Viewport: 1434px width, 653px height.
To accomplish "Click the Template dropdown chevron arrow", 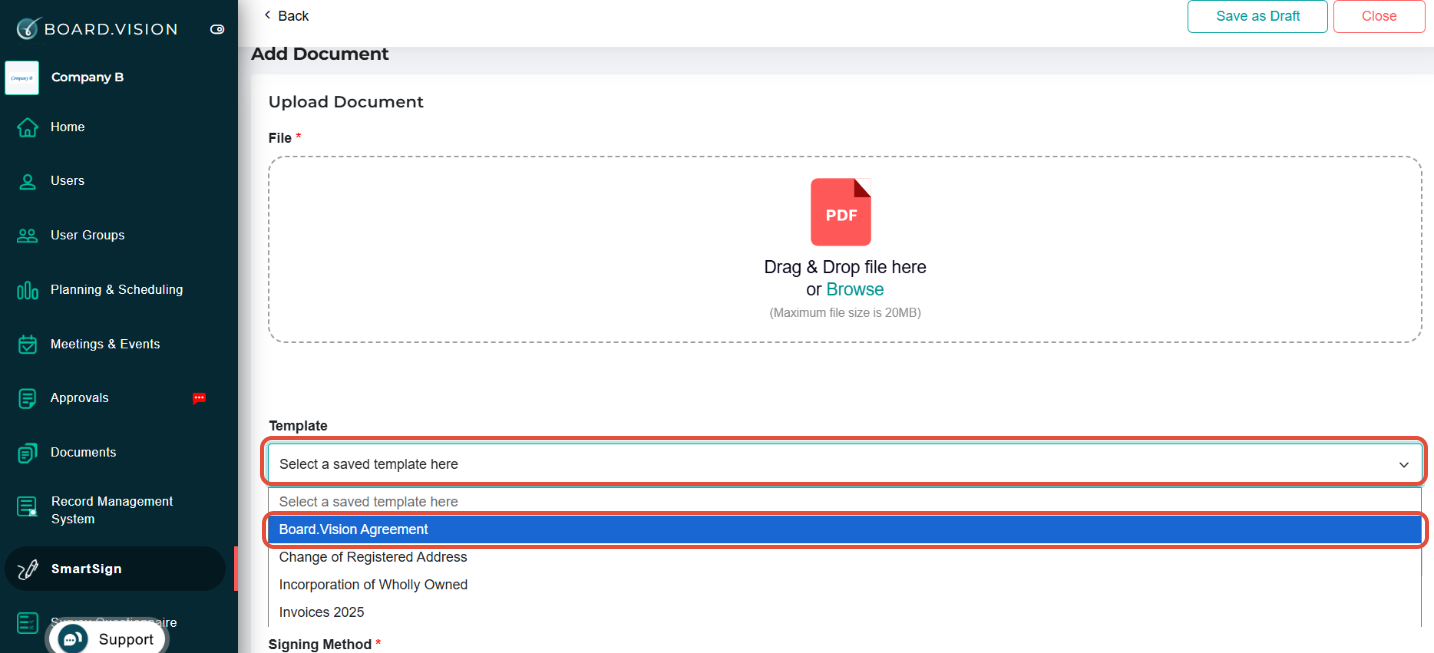I will tap(1404, 465).
